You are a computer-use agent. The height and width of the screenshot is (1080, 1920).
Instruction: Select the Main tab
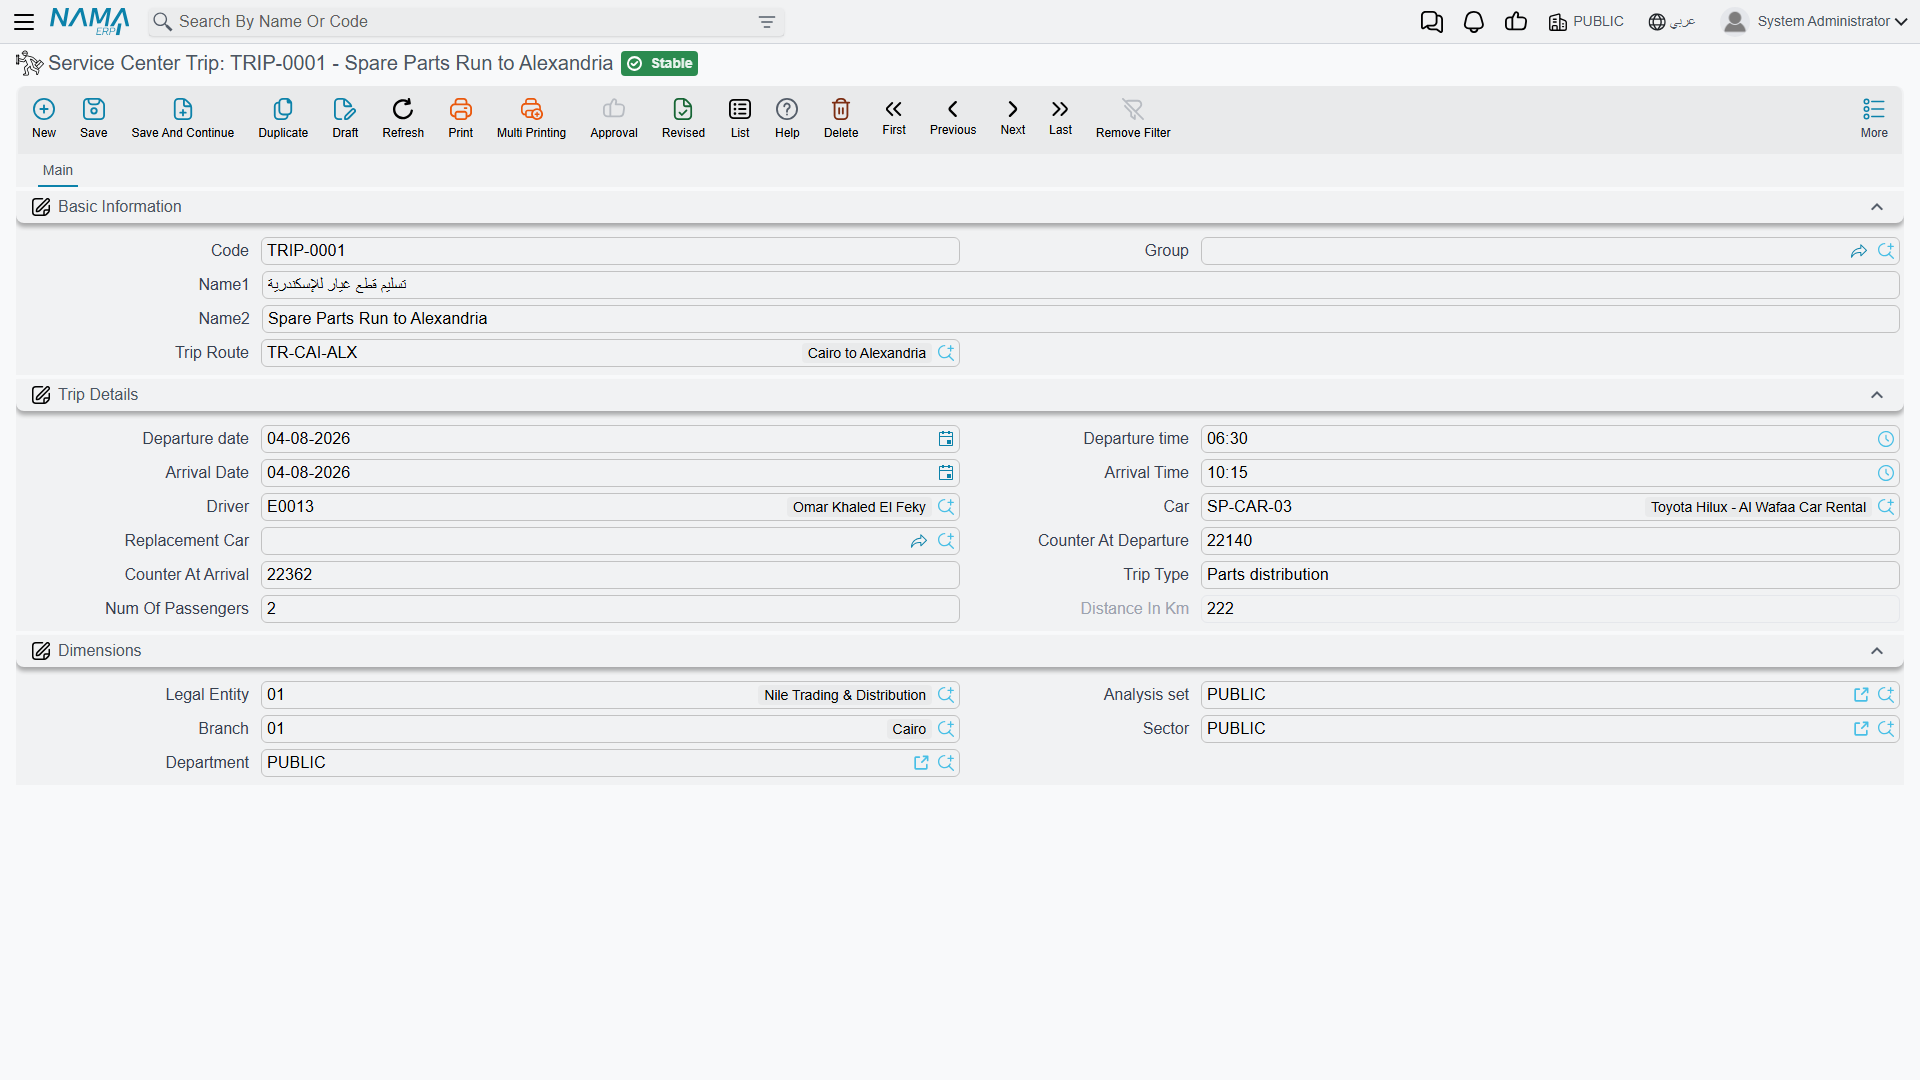[58, 171]
